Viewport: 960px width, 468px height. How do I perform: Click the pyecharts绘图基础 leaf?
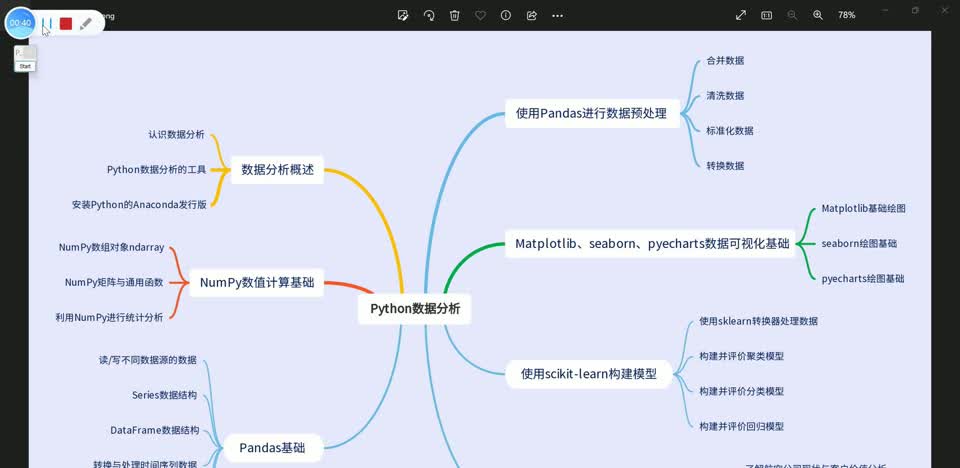(863, 279)
